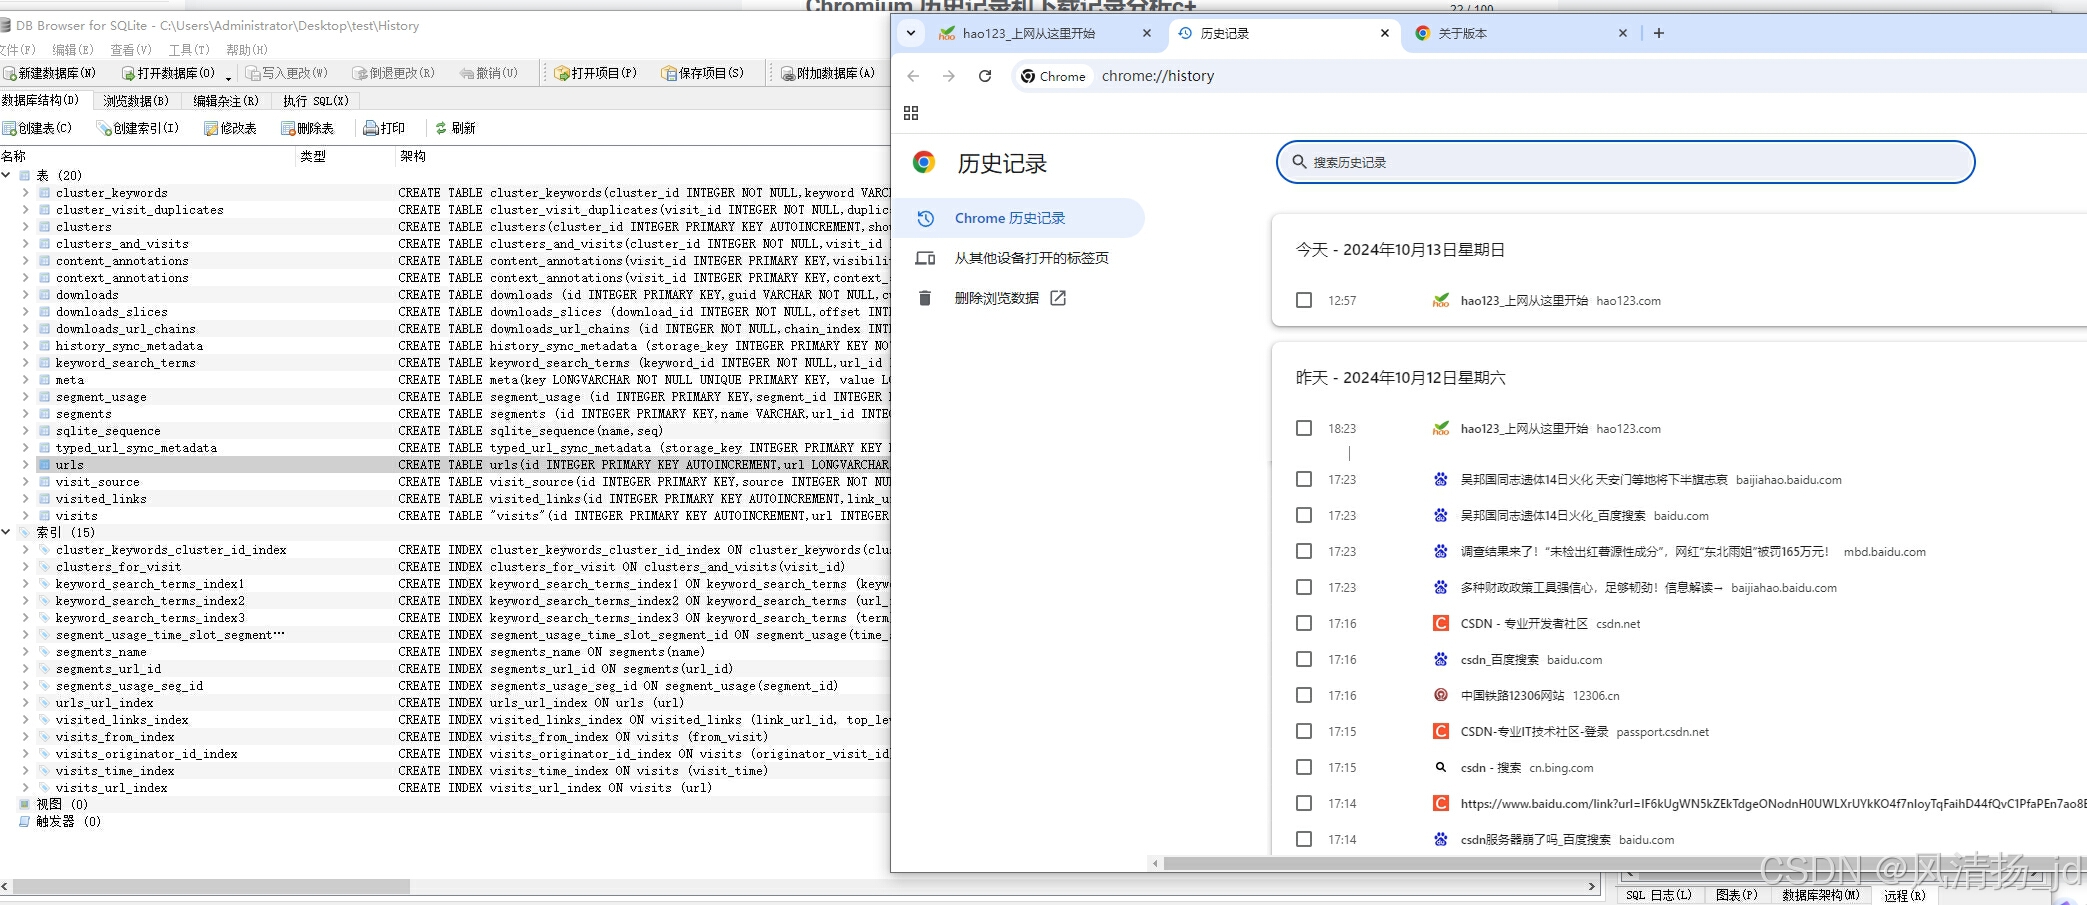Tick checkbox for csdn_百度搜索 entry
This screenshot has width=2087, height=905.
click(x=1304, y=659)
